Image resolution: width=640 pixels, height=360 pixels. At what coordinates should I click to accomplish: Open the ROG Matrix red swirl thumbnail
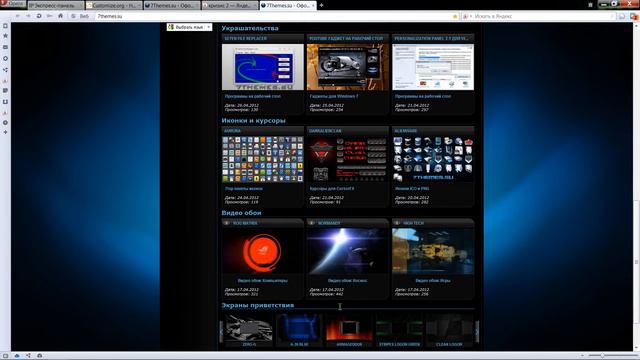coord(262,251)
